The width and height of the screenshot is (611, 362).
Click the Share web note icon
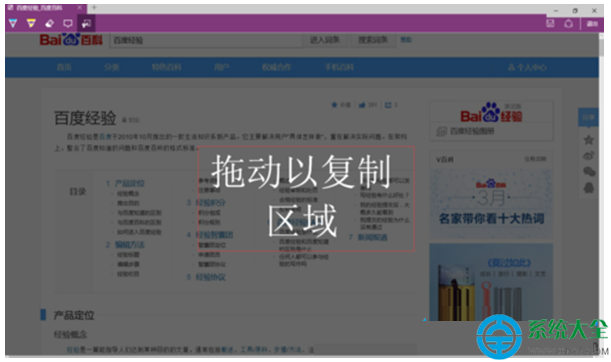(x=568, y=23)
